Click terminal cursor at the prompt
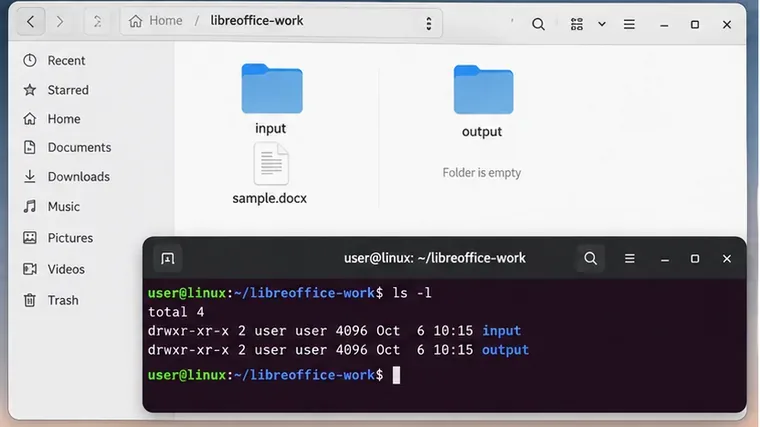Viewport: 760px width, 427px height. pyautogui.click(x=396, y=375)
